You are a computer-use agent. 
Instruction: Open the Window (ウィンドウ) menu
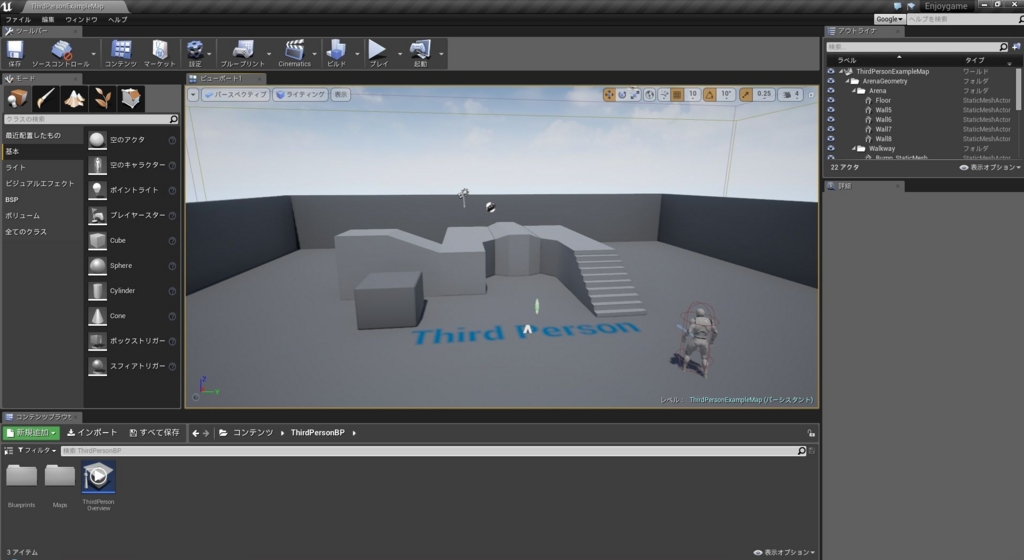tap(81, 20)
